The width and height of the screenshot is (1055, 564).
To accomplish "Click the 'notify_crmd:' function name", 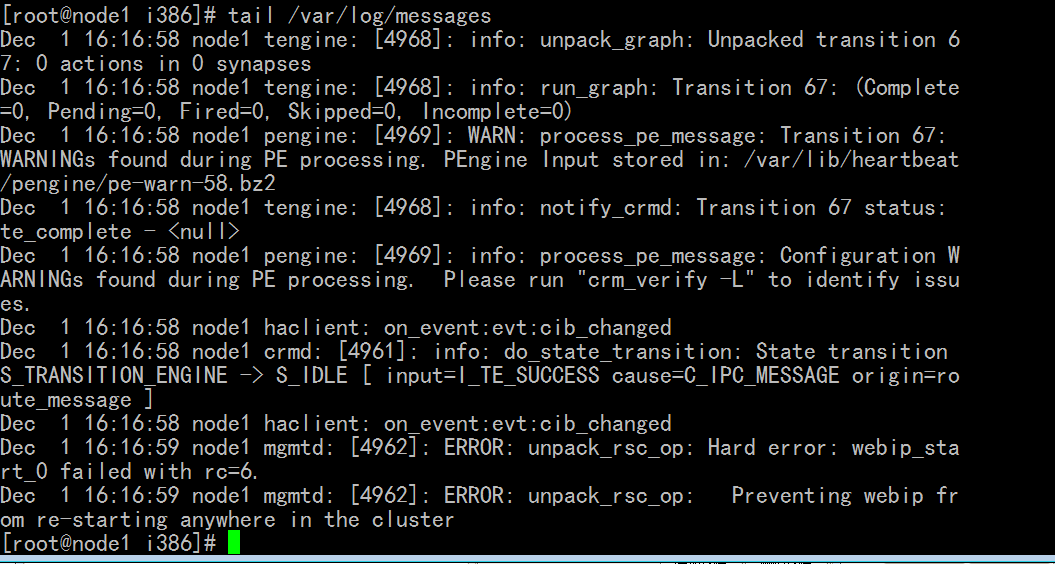I will click(x=612, y=207).
